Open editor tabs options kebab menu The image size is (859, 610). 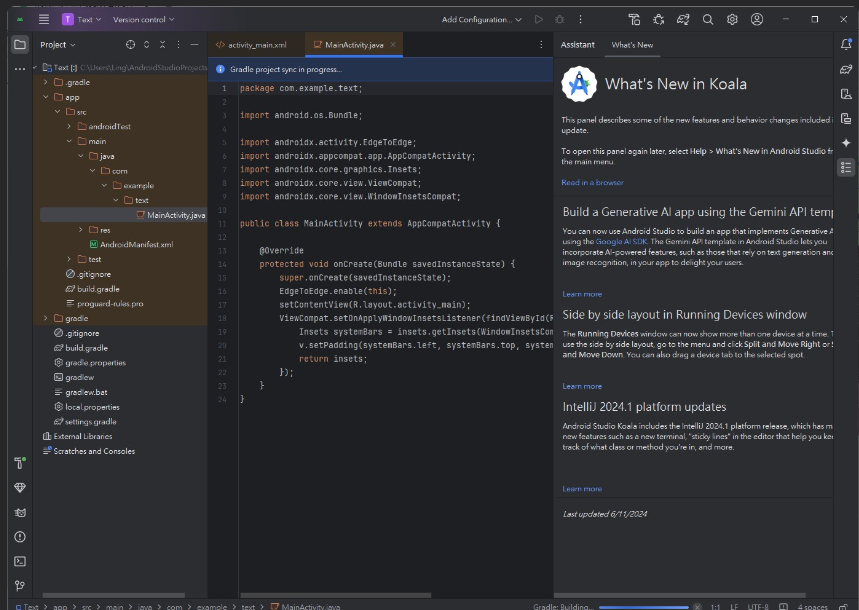pos(541,44)
